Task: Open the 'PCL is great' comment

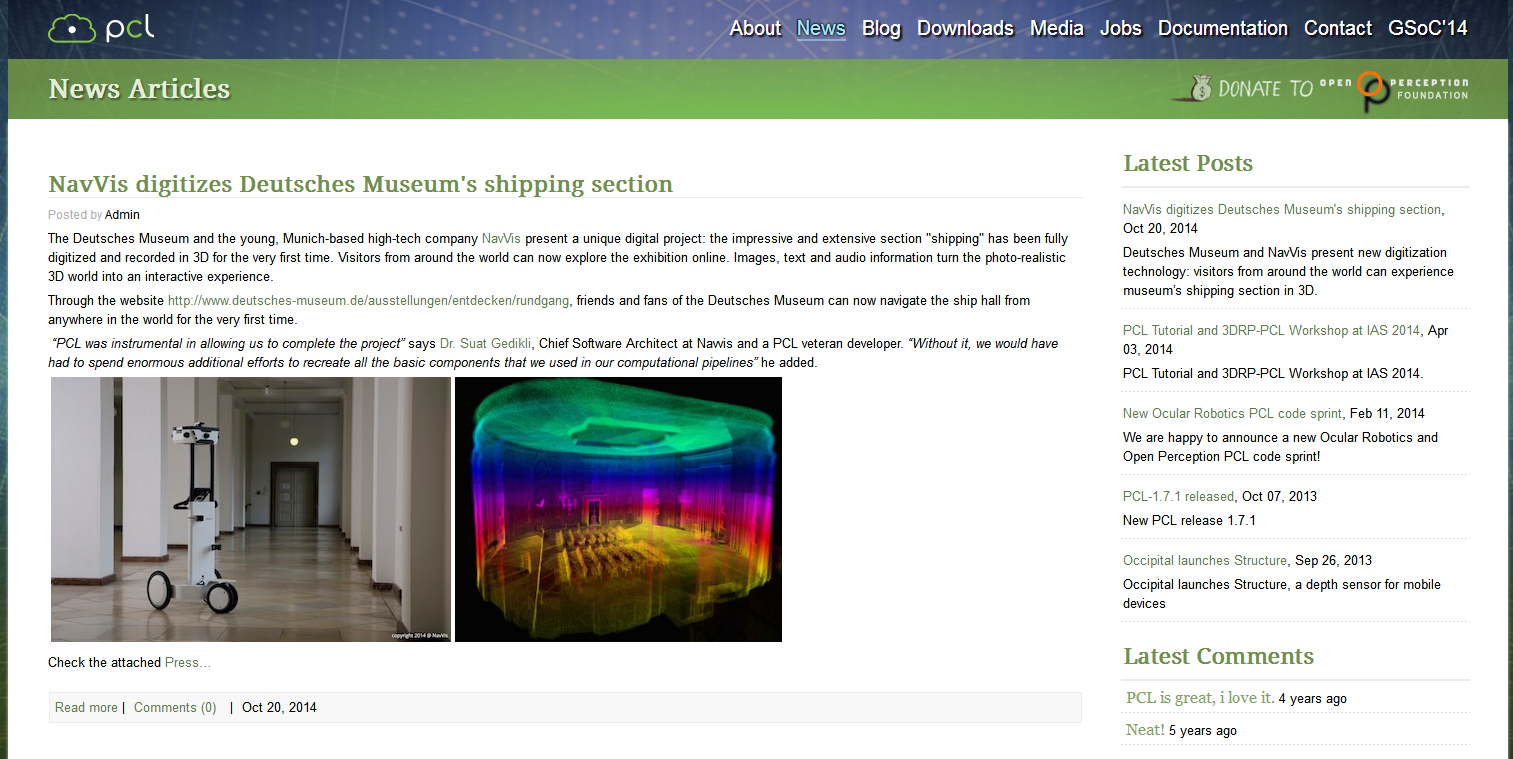Action: (x=1200, y=698)
